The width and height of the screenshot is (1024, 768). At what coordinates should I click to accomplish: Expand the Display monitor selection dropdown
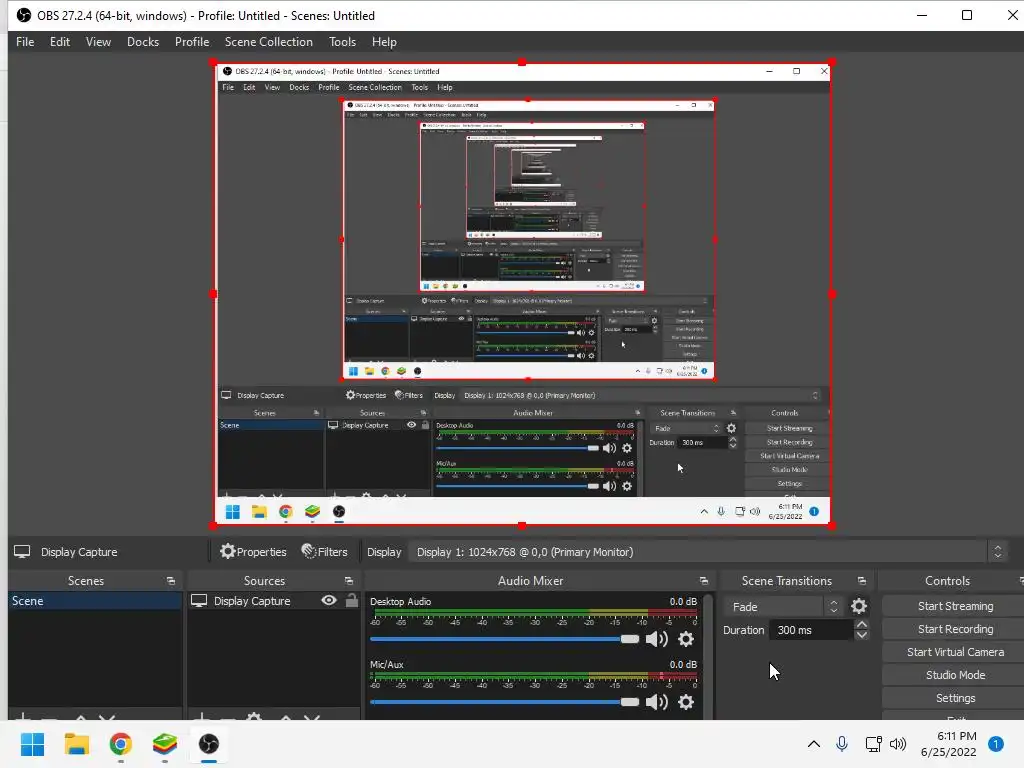(707, 552)
